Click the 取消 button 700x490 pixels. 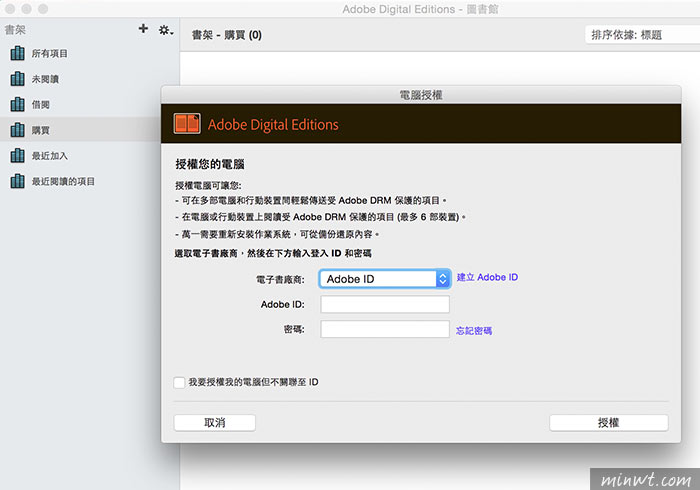click(x=215, y=423)
